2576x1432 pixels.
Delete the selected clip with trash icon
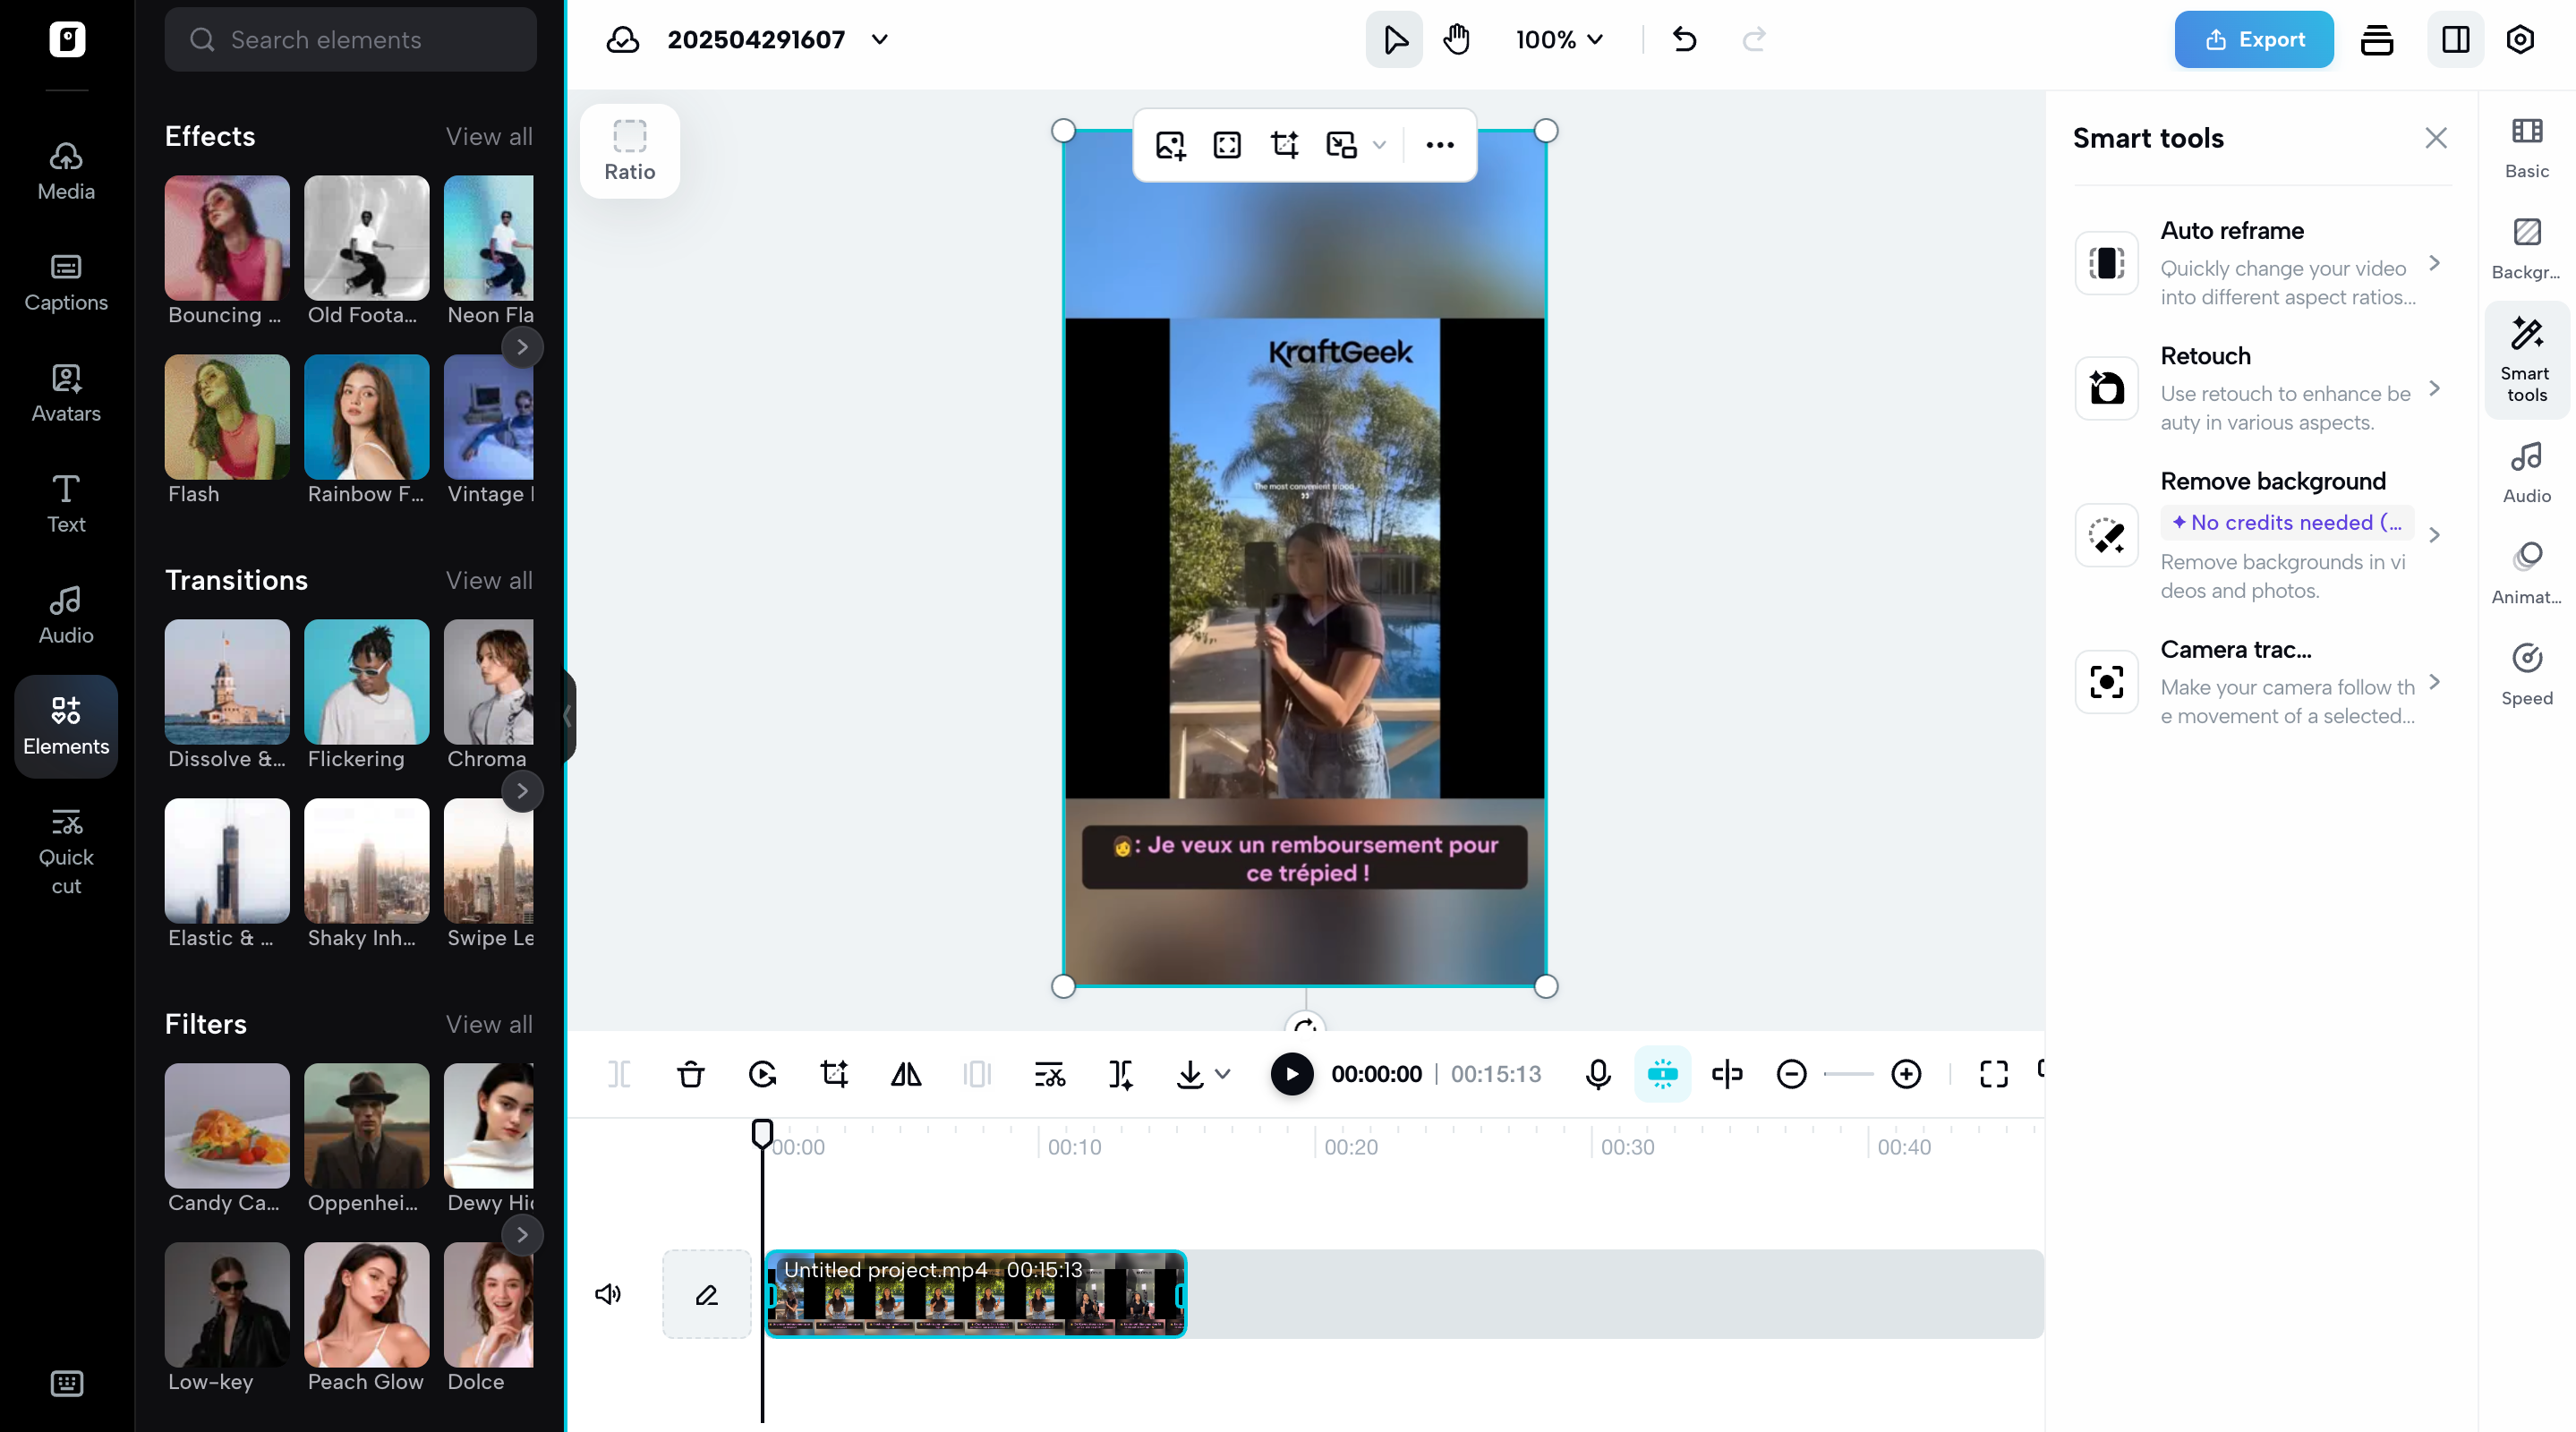point(691,1074)
